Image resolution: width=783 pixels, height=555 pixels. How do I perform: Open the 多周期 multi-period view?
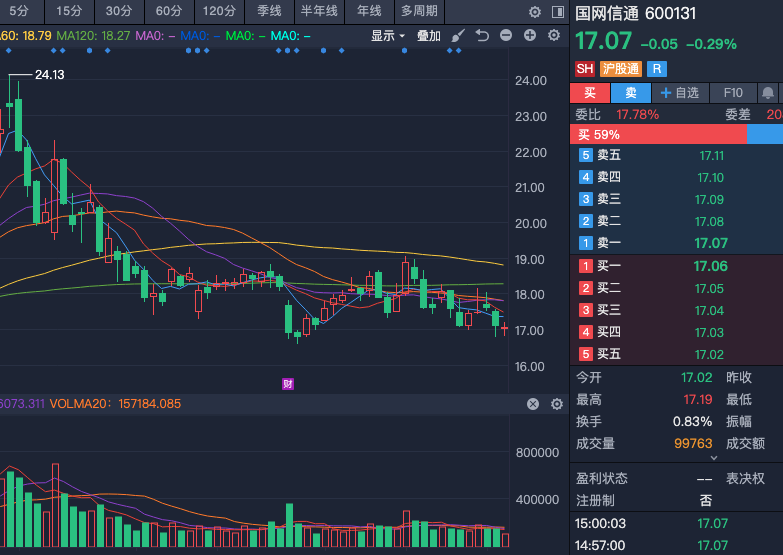pyautogui.click(x=419, y=11)
